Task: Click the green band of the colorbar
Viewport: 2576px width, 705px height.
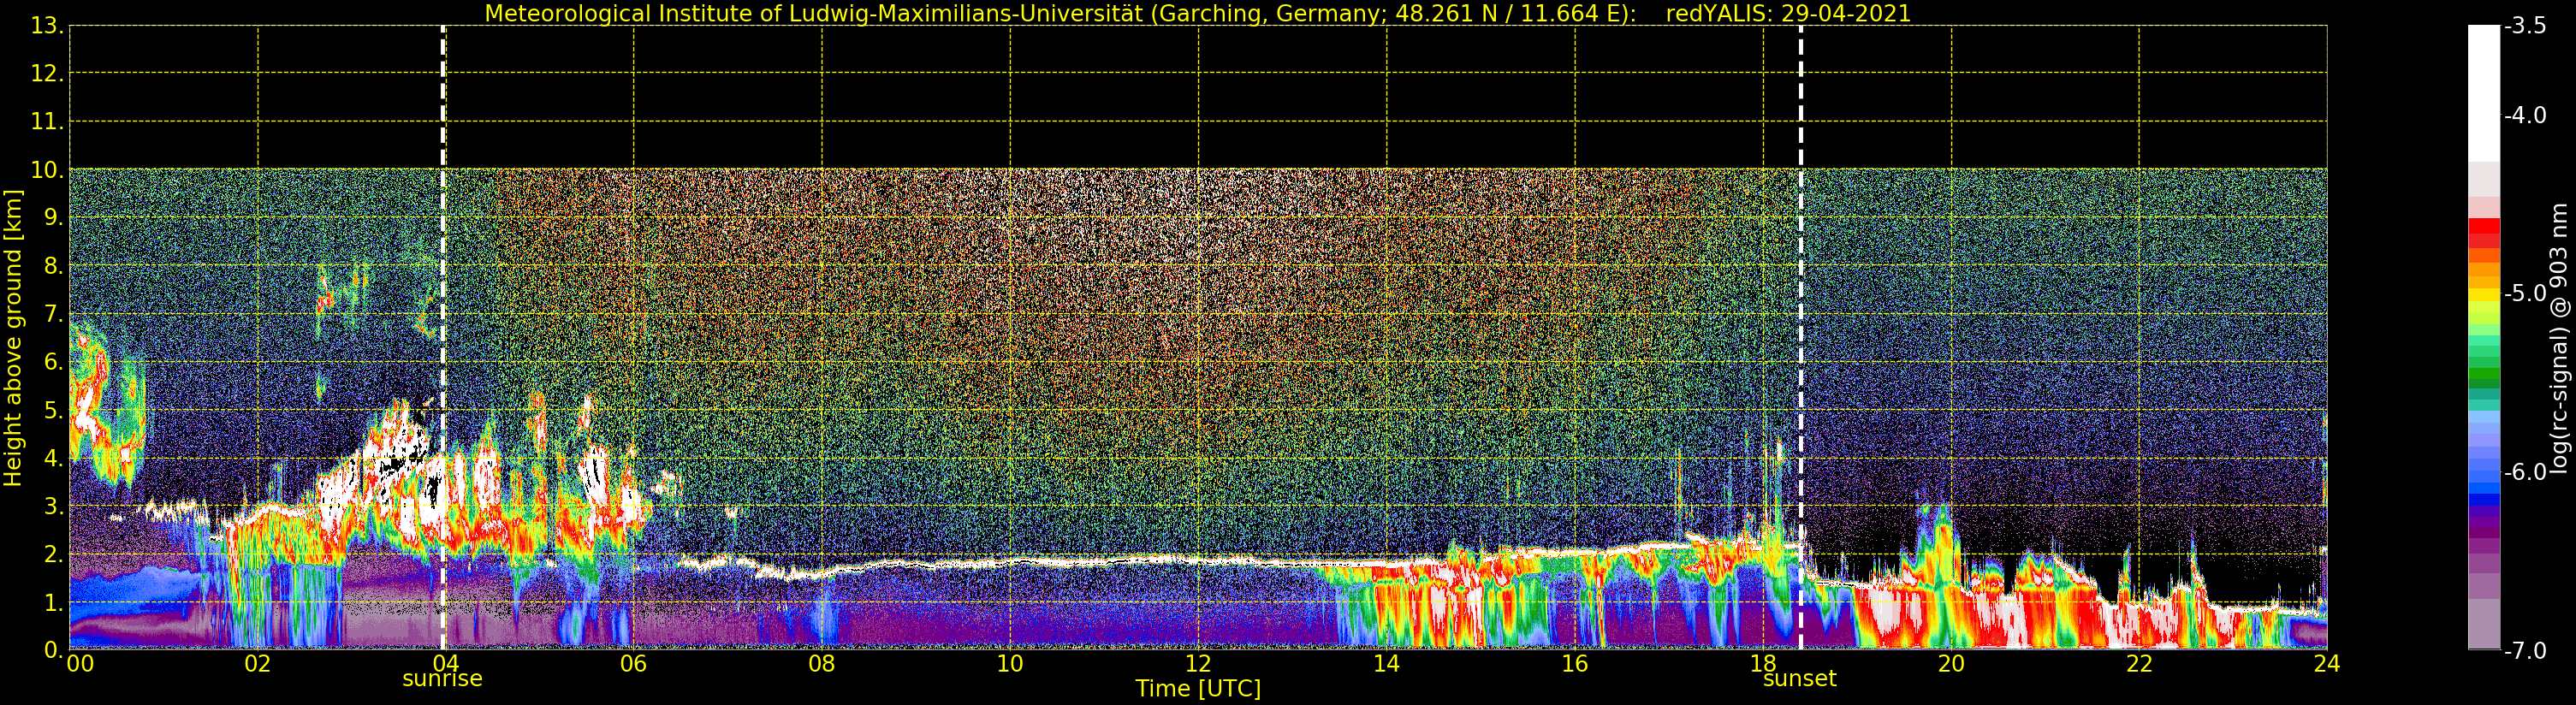Action: [2484, 376]
